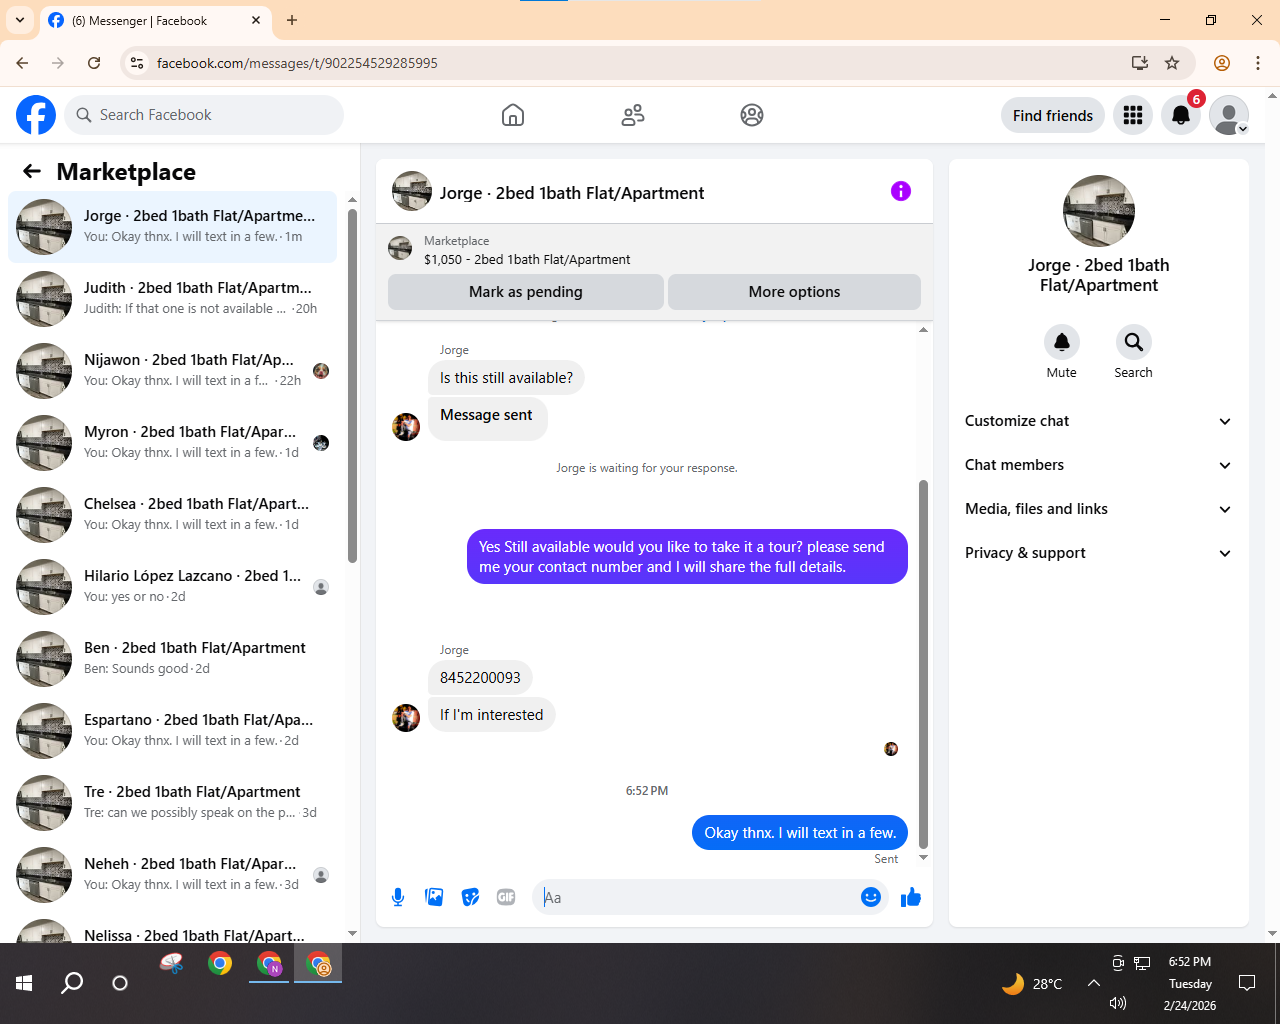Open the Chrome profile icon
The width and height of the screenshot is (1280, 1024).
[1222, 63]
